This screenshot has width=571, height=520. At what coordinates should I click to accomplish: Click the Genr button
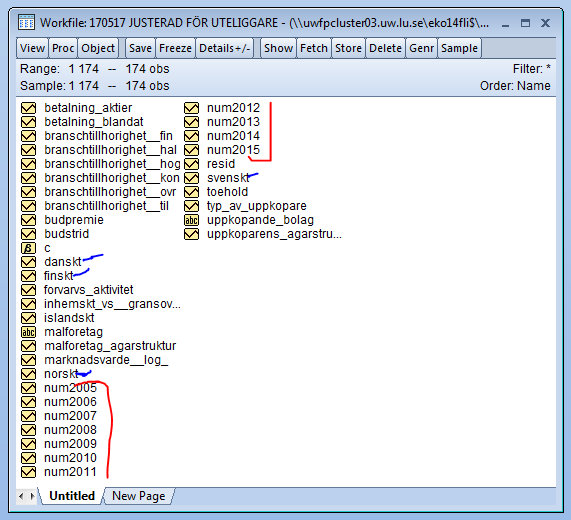click(x=421, y=48)
